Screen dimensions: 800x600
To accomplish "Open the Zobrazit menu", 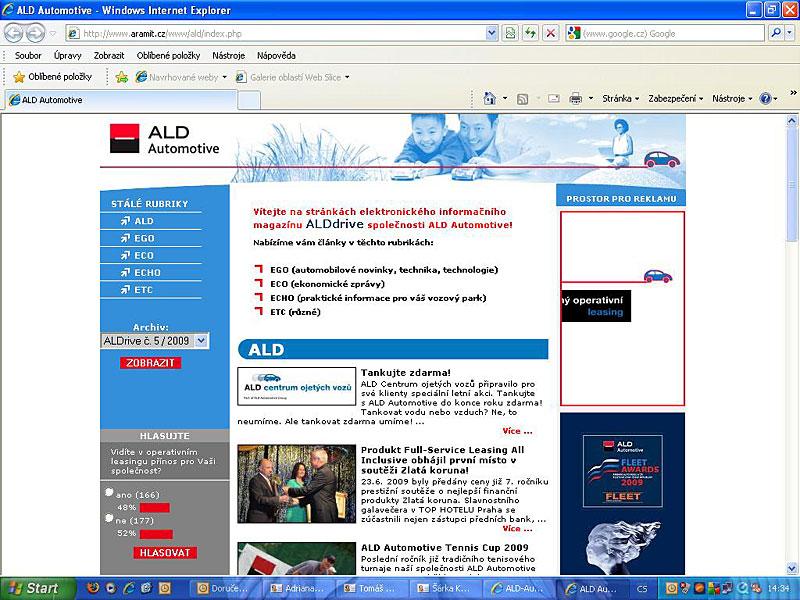I will pos(109,56).
